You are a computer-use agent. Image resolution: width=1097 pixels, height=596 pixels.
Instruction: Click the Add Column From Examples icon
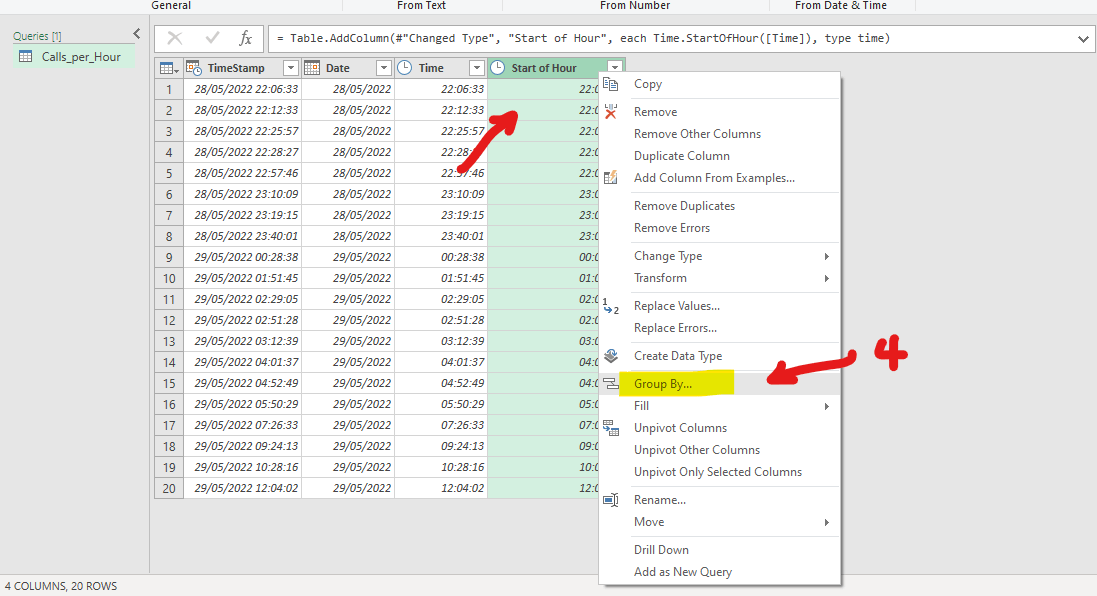coord(611,178)
